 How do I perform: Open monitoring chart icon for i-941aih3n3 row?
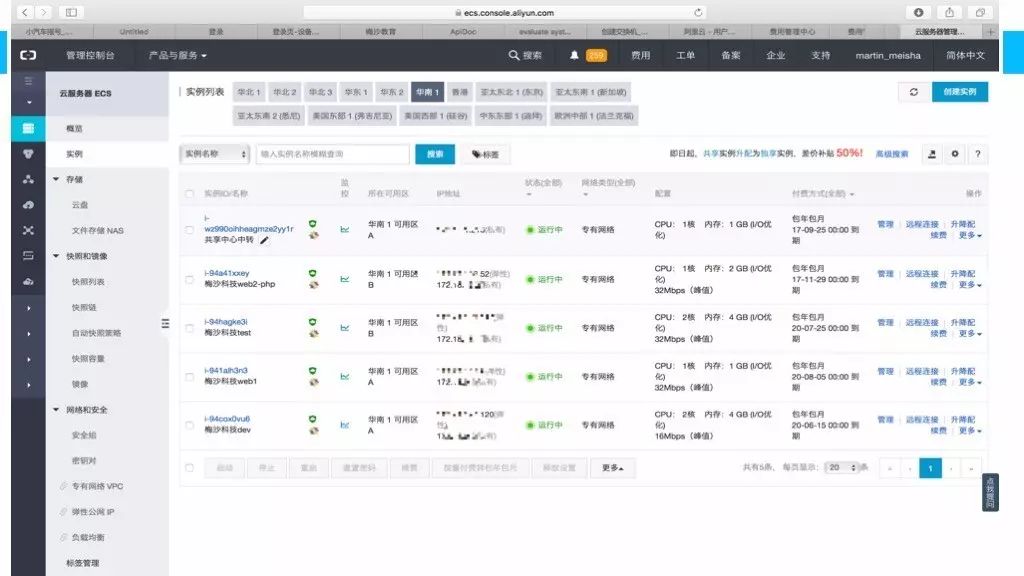345,376
